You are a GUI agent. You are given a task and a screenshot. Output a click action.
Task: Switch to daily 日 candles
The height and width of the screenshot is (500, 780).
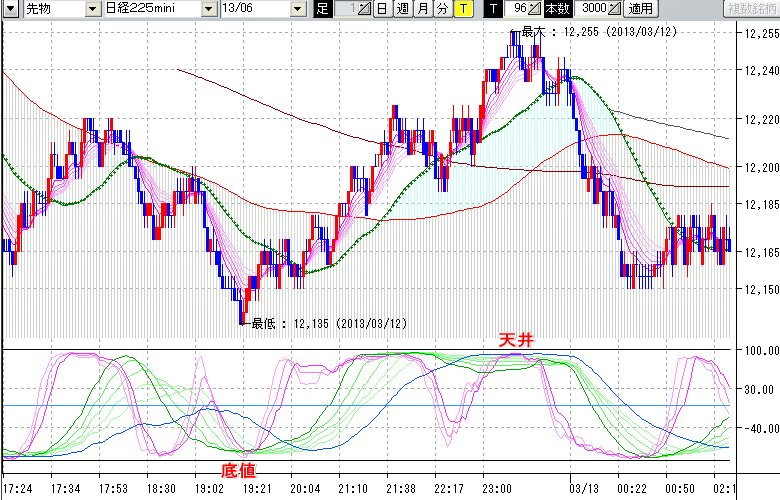point(382,9)
